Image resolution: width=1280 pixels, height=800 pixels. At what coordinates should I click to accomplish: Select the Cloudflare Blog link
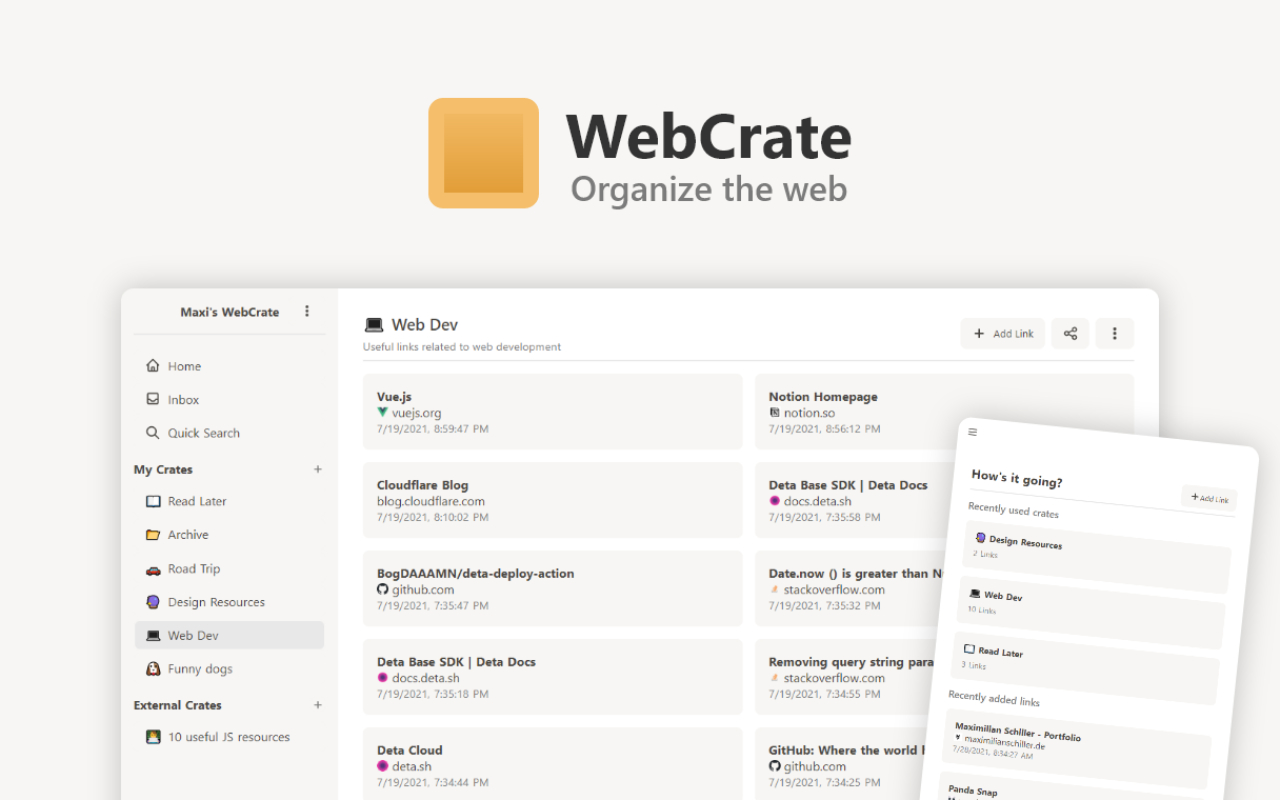(x=552, y=500)
